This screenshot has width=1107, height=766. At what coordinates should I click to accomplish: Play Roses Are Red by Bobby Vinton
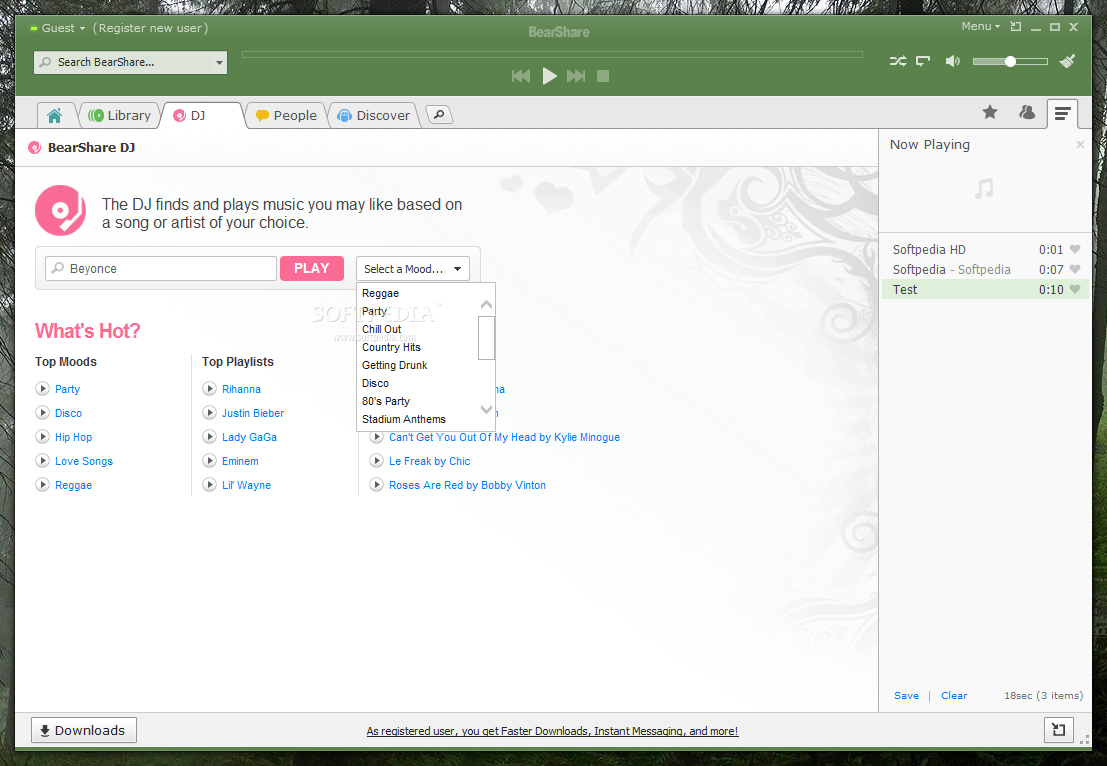(377, 484)
